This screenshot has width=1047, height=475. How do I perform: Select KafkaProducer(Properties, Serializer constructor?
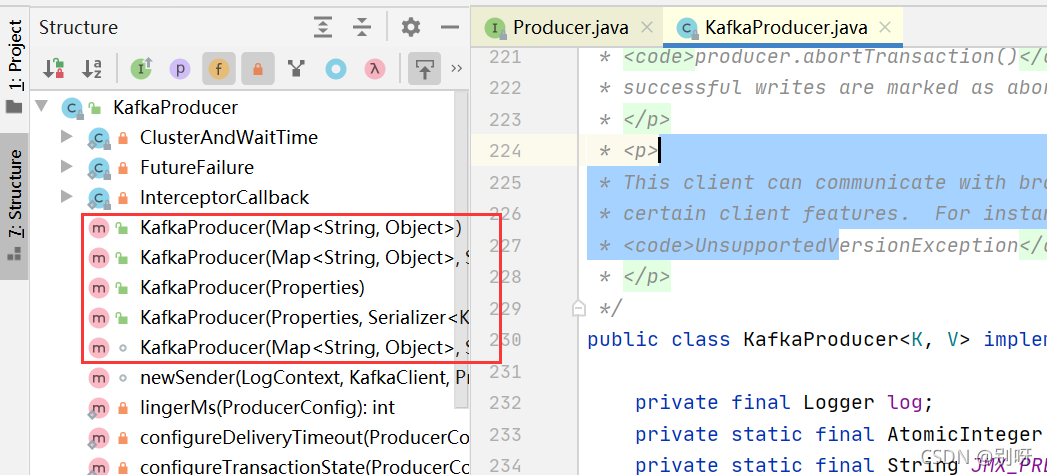tap(304, 317)
